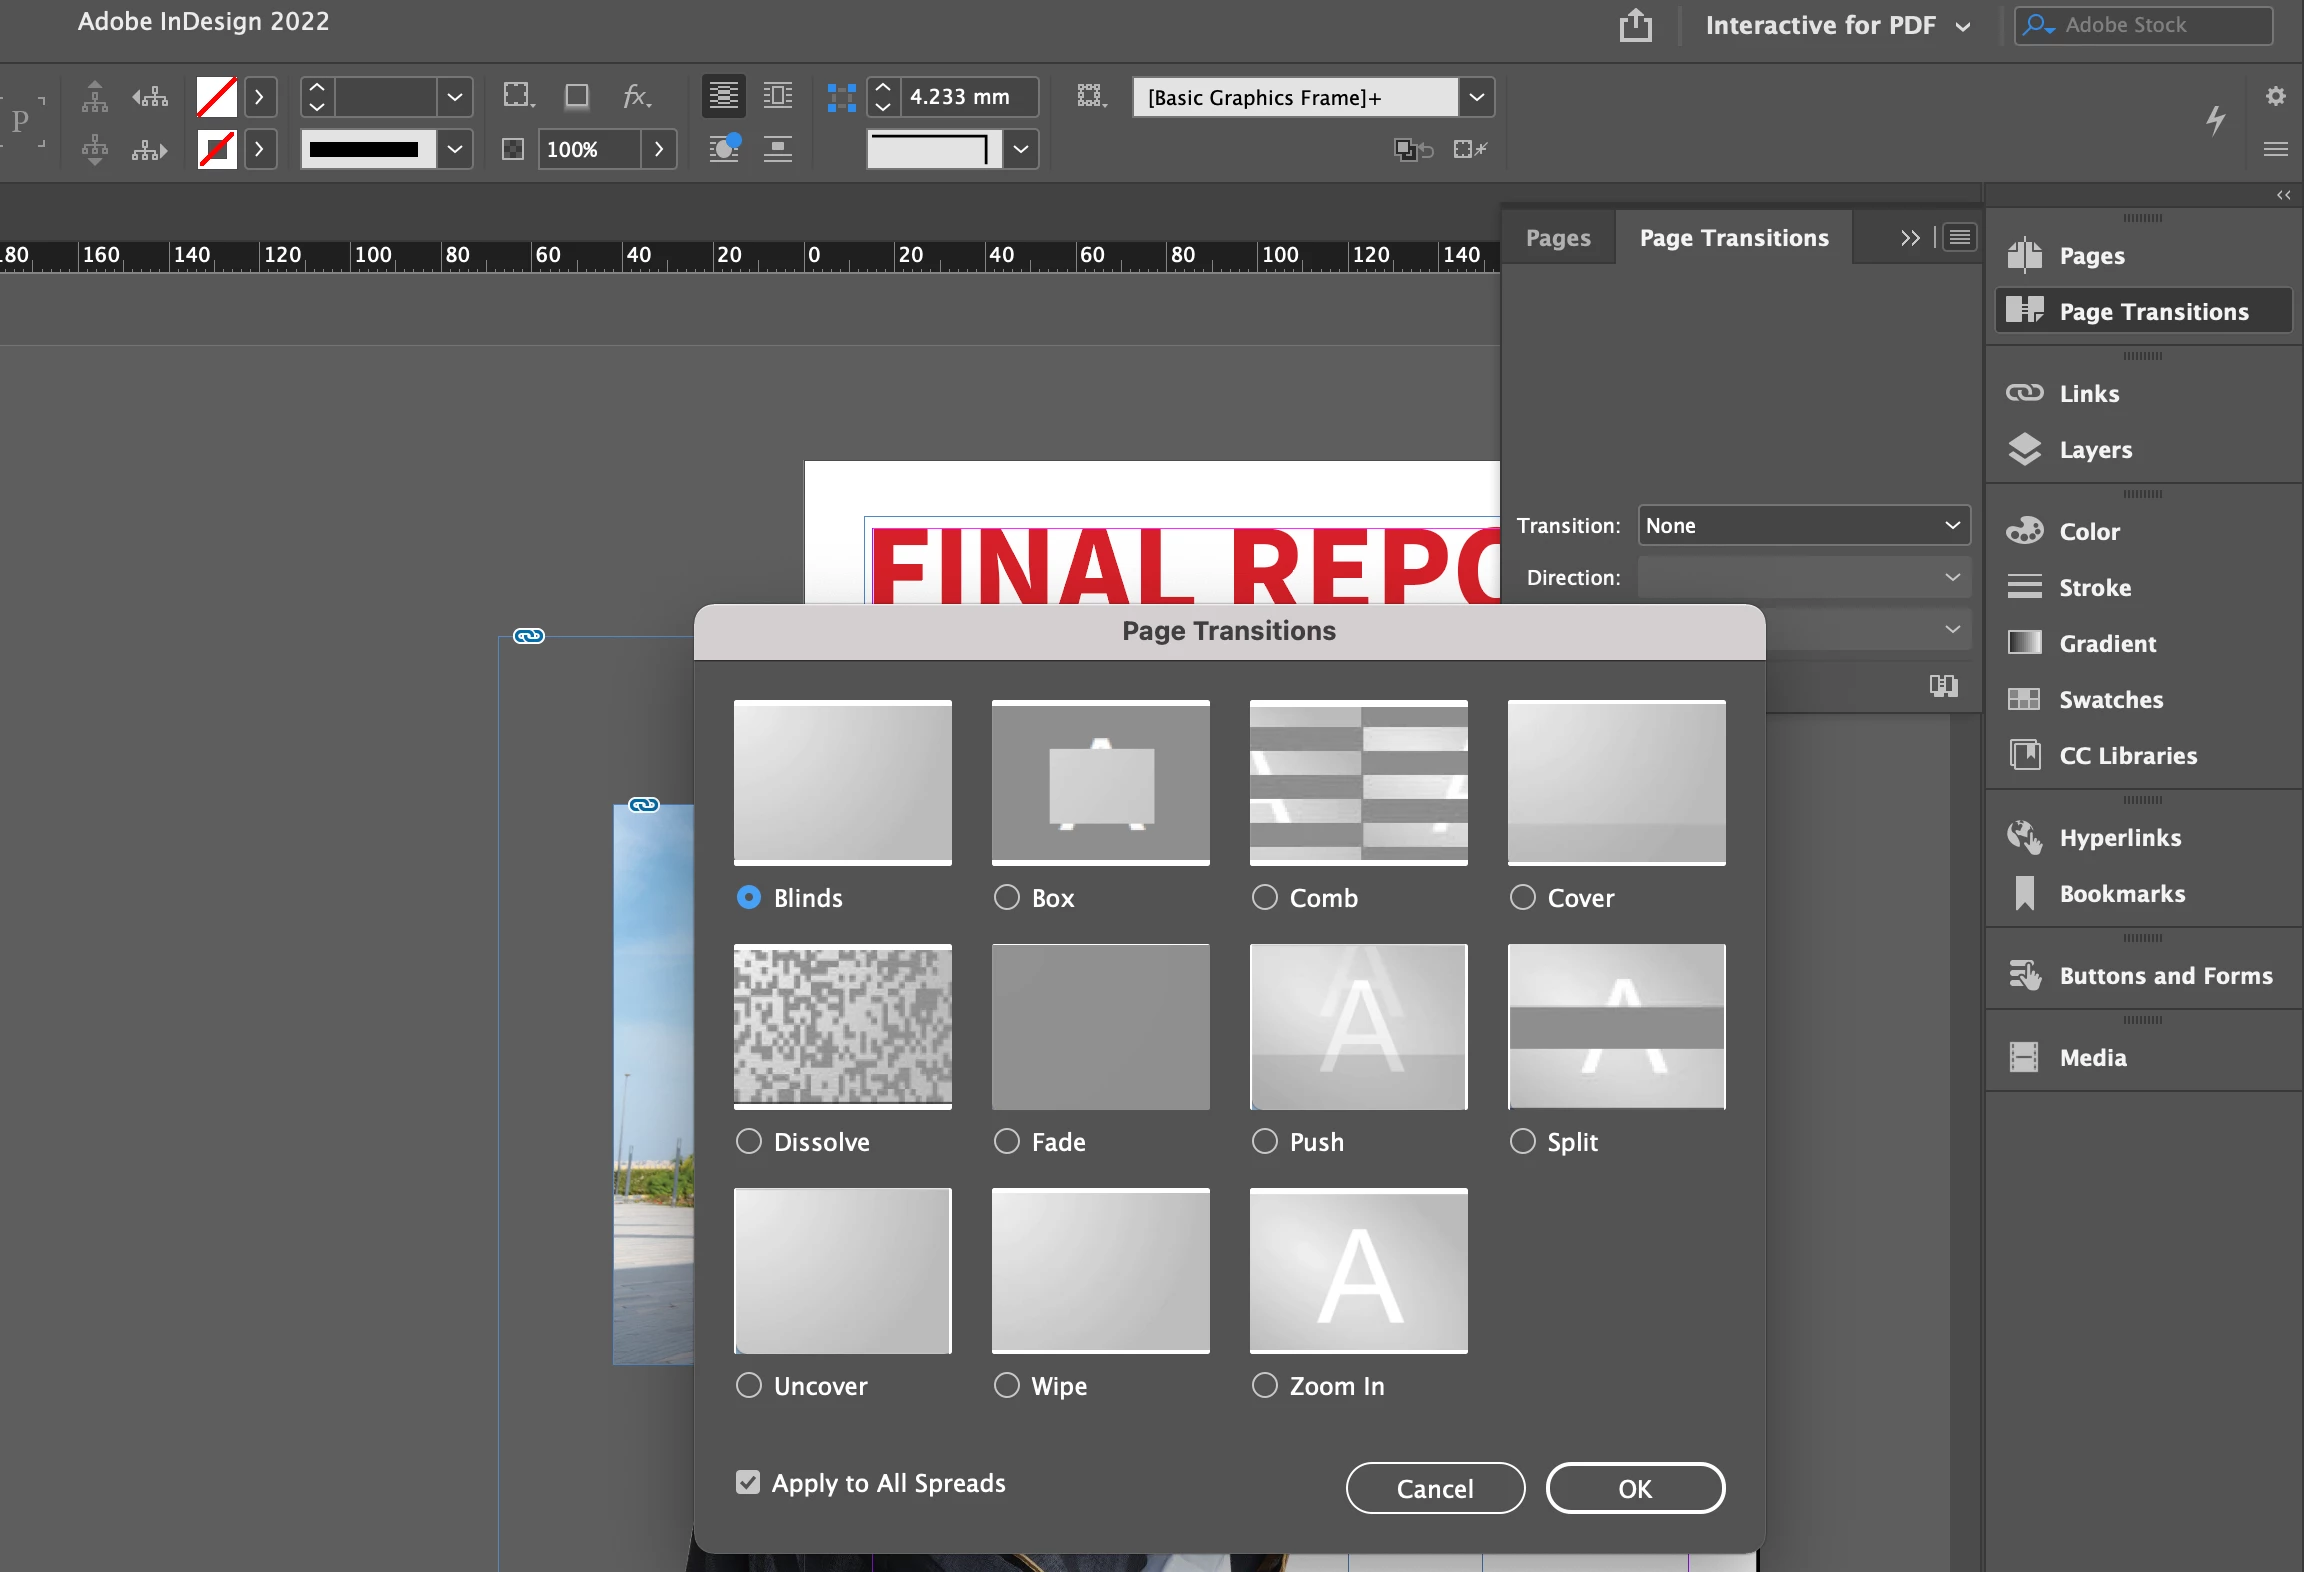
Task: Click the fill color swatch
Action: 217,97
